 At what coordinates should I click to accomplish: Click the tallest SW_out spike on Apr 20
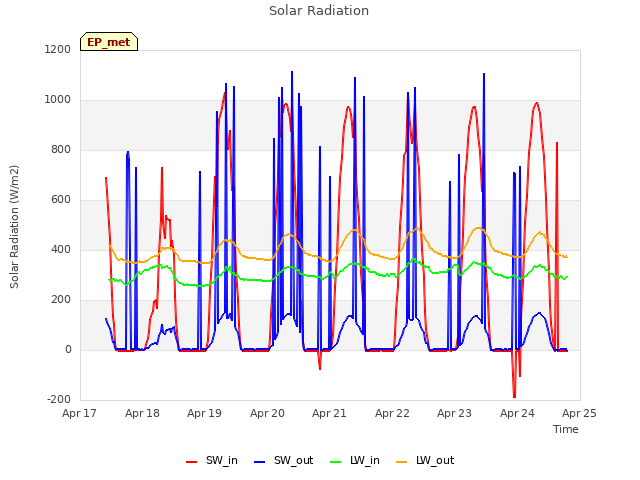292,72
